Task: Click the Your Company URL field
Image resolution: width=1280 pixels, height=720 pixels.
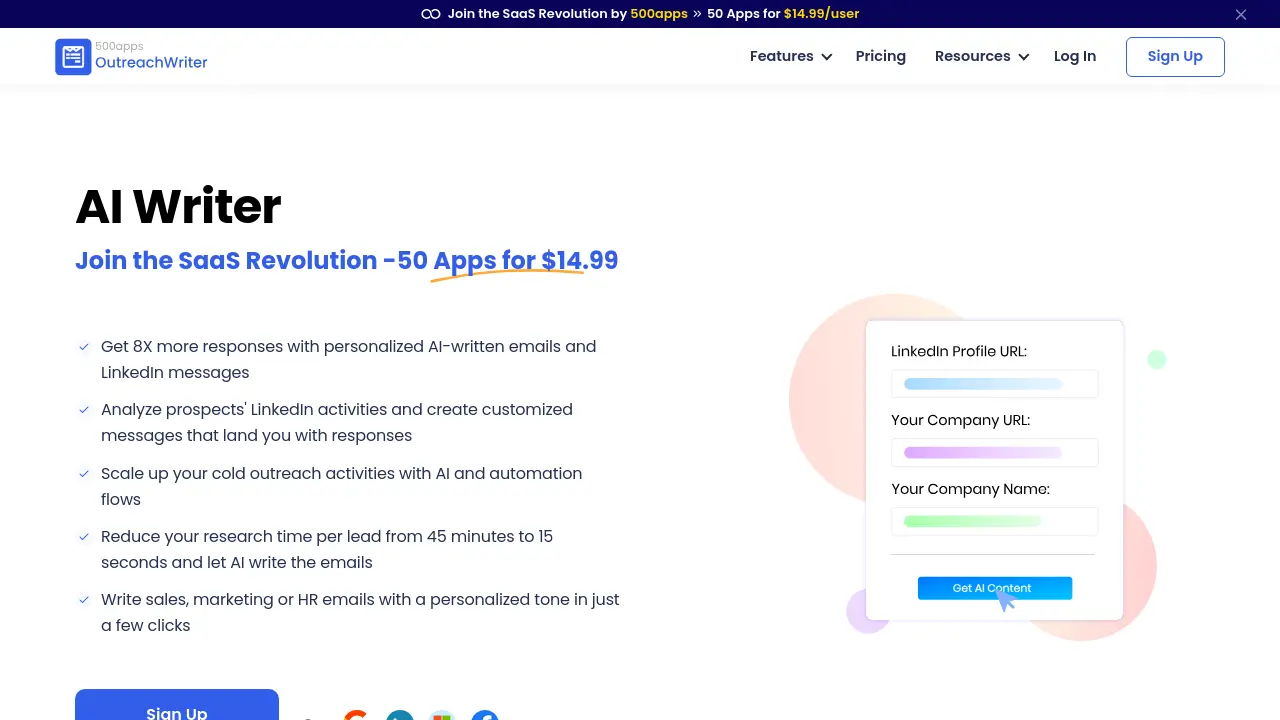Action: (995, 453)
